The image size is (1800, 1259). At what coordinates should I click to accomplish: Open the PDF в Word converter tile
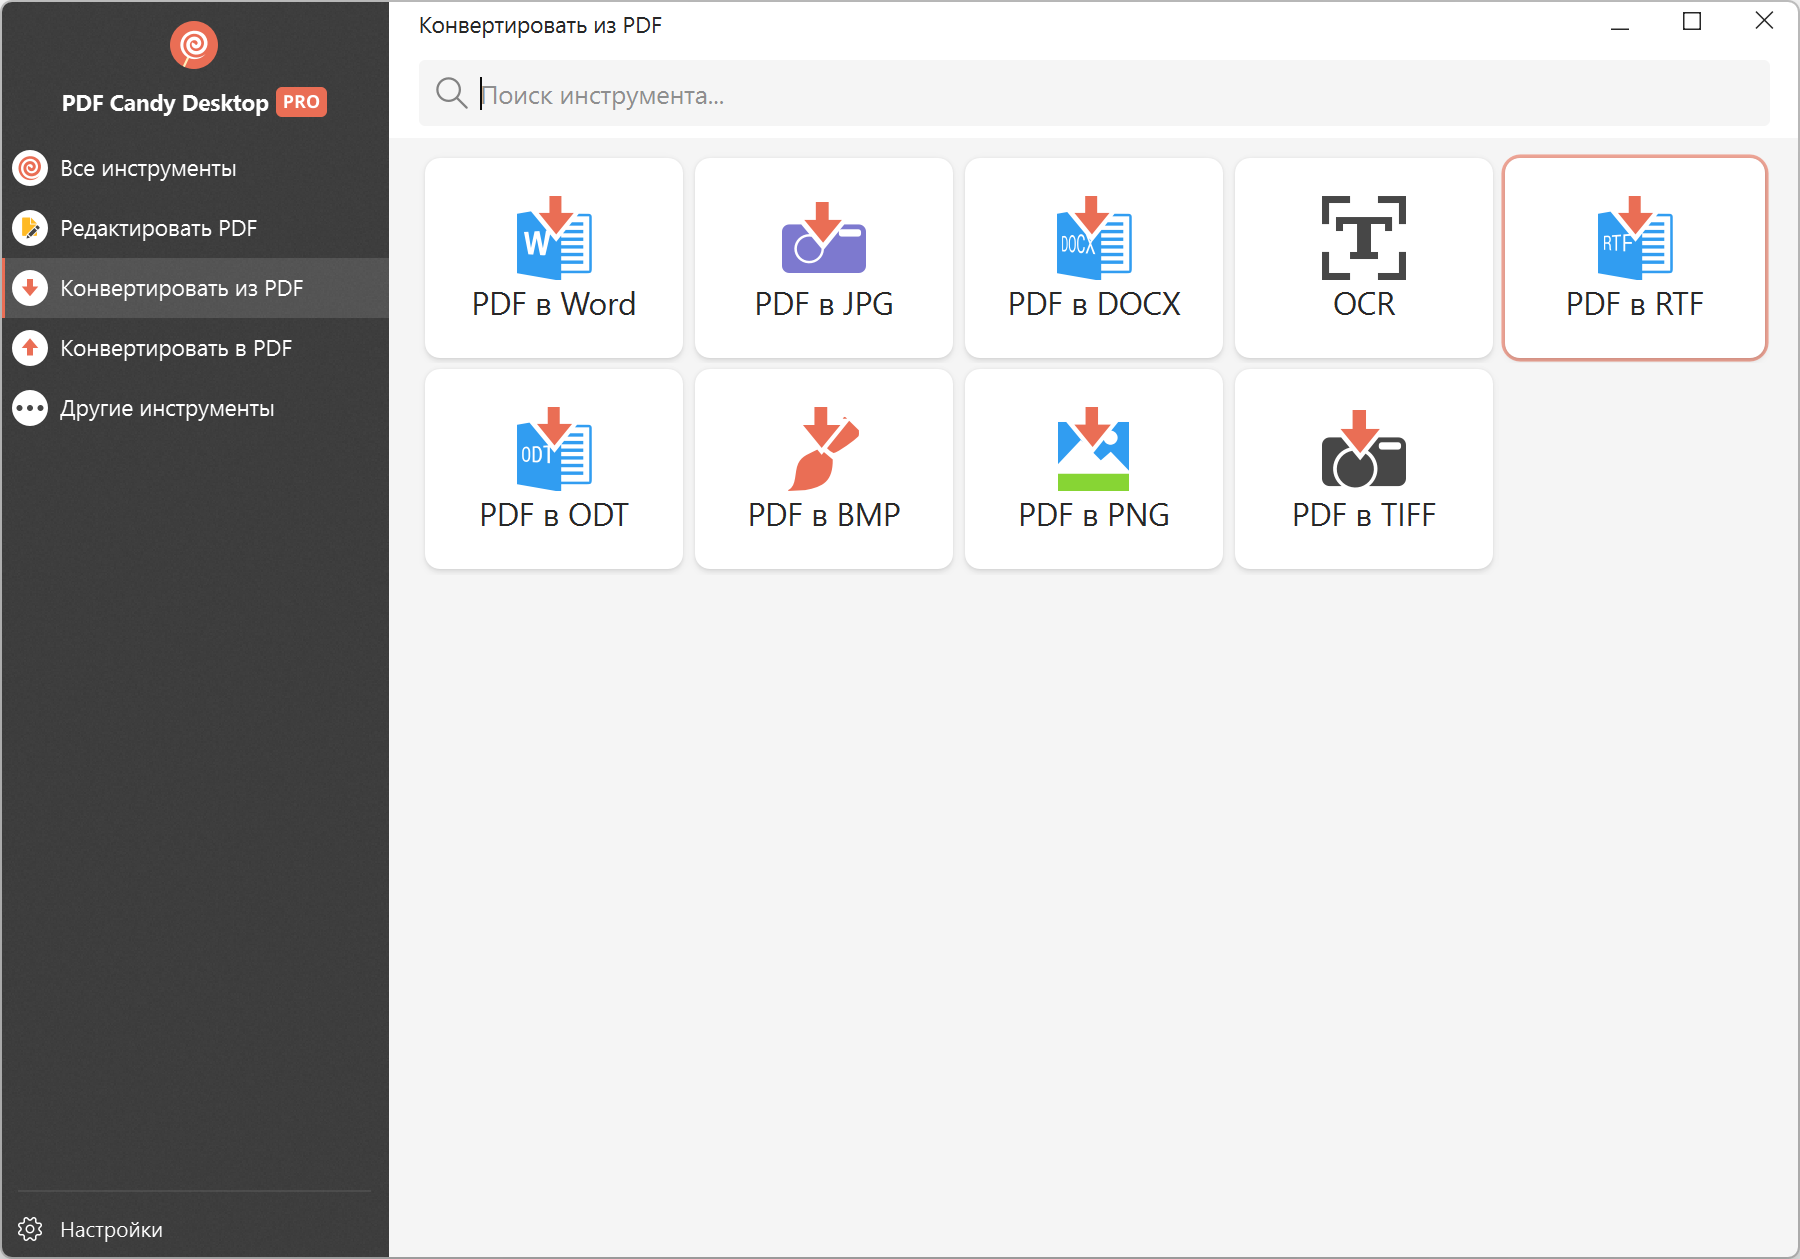click(x=554, y=258)
